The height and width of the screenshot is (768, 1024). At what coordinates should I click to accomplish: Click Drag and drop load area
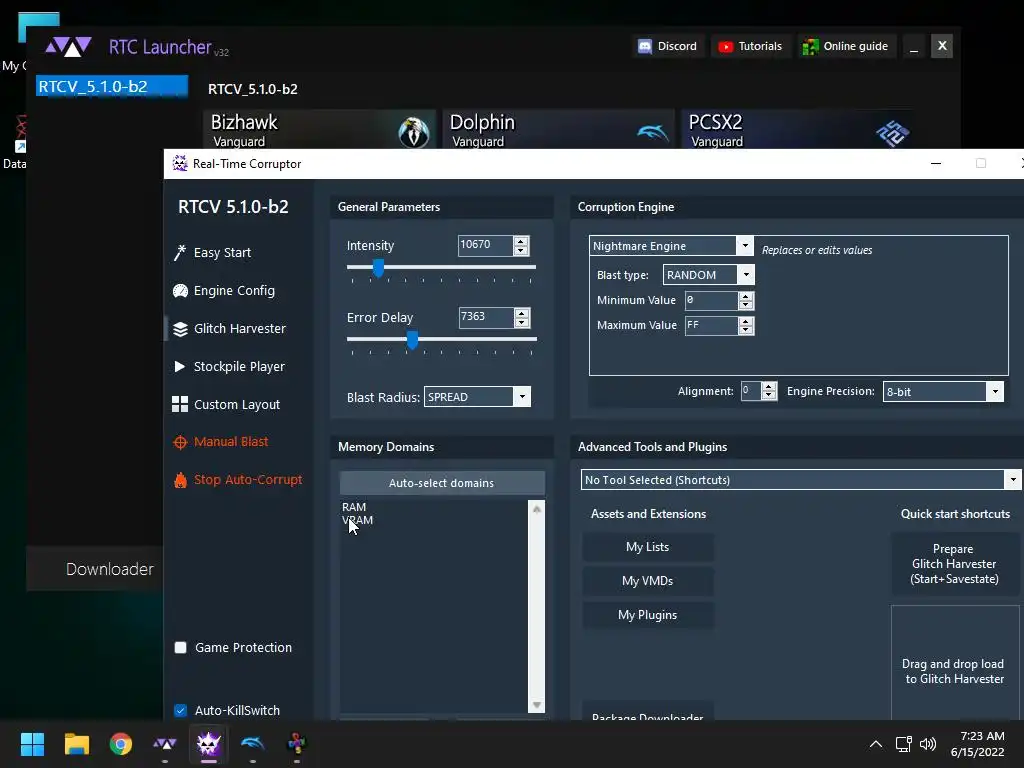pos(955,665)
